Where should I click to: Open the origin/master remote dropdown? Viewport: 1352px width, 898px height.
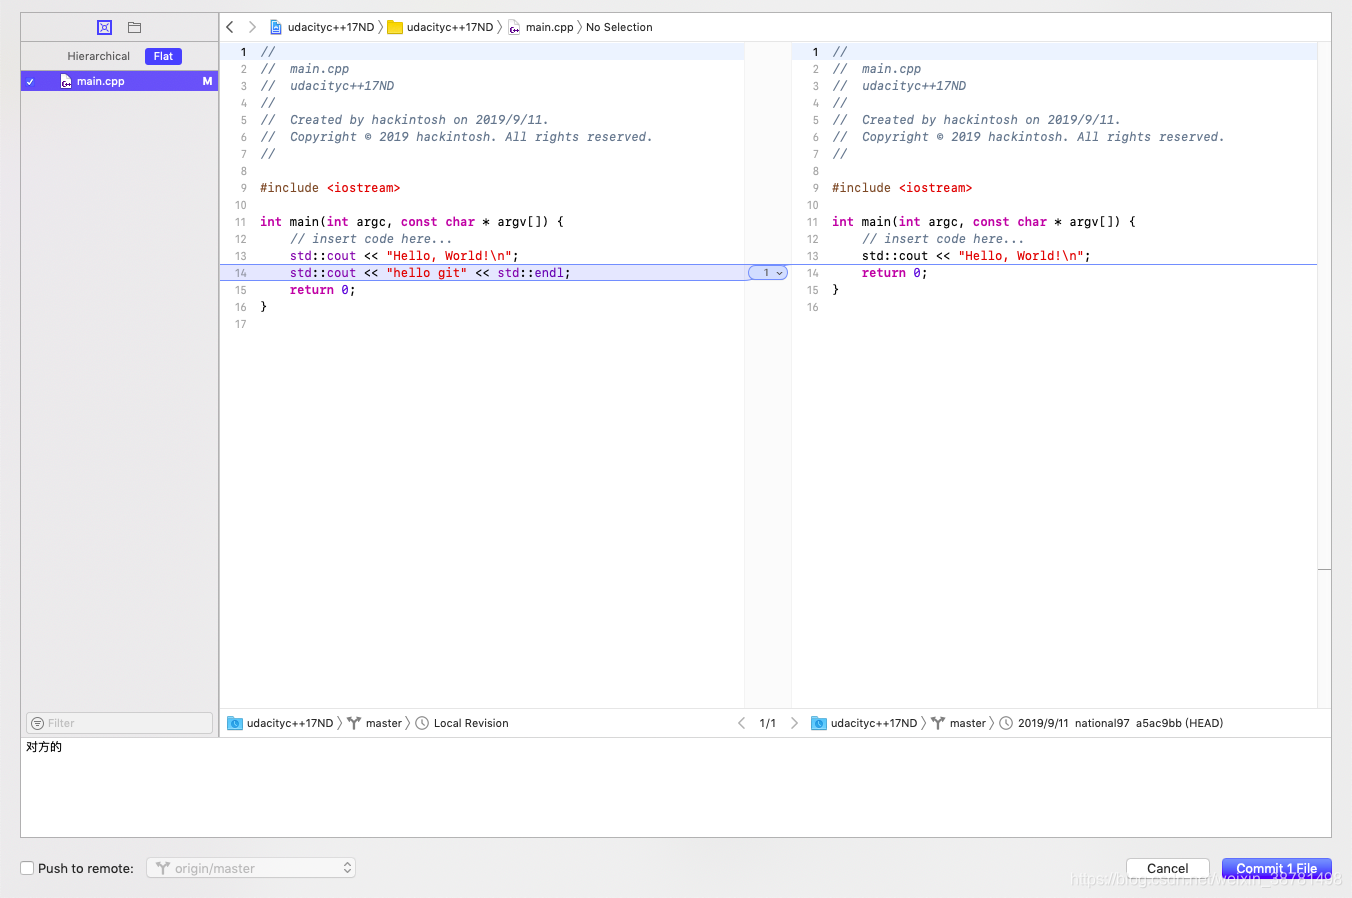click(251, 868)
